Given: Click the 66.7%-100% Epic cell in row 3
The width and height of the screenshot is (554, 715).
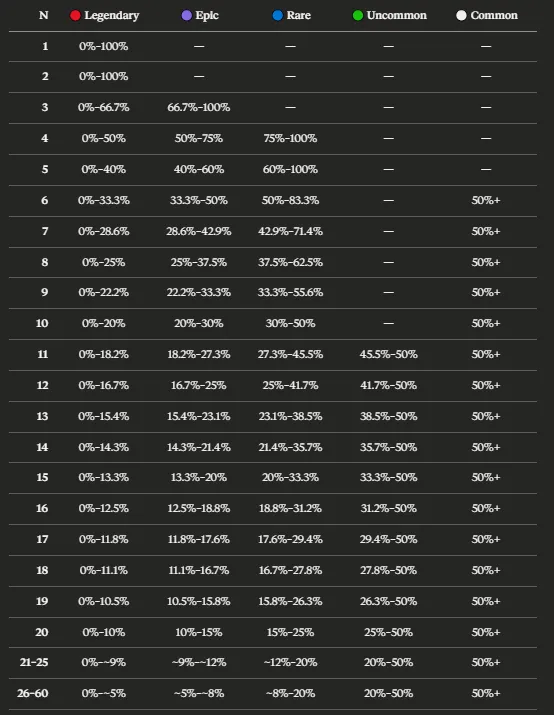Looking at the screenshot, I should pyautogui.click(x=199, y=107).
